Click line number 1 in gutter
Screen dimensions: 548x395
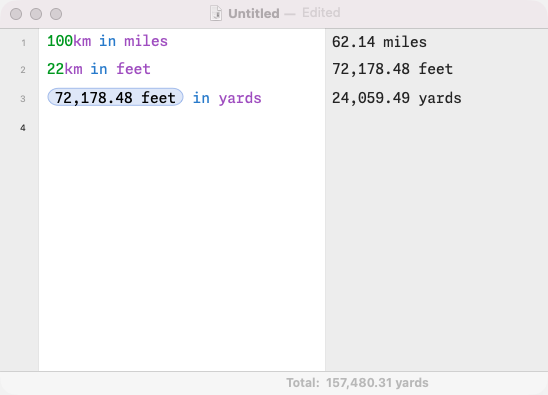click(x=23, y=43)
